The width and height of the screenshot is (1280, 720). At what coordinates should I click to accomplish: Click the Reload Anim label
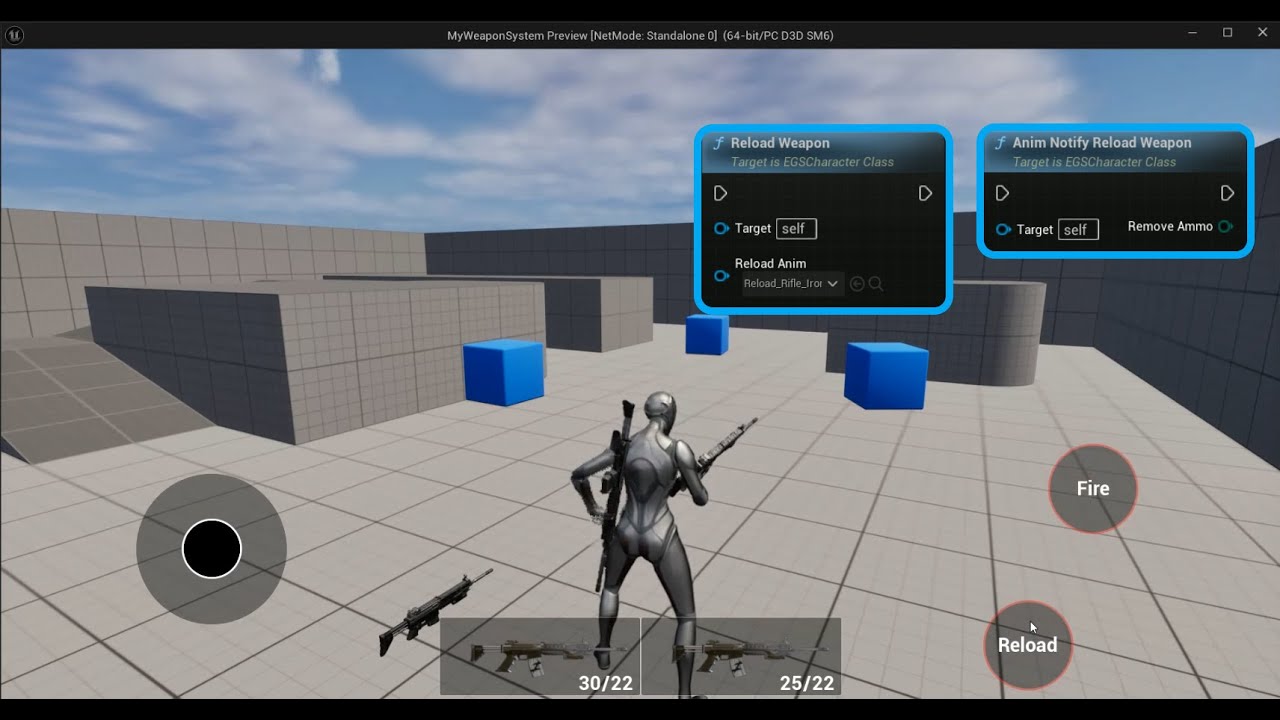pyautogui.click(x=770, y=264)
